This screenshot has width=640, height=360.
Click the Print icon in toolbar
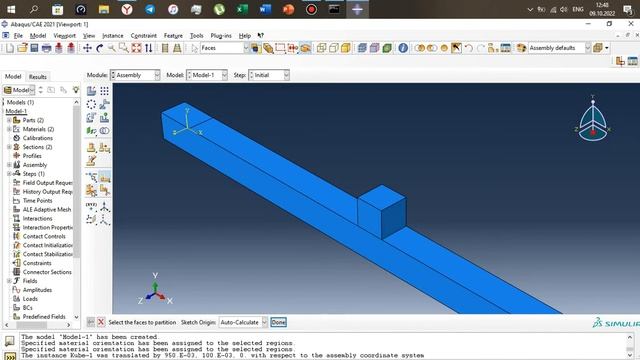pos(47,48)
